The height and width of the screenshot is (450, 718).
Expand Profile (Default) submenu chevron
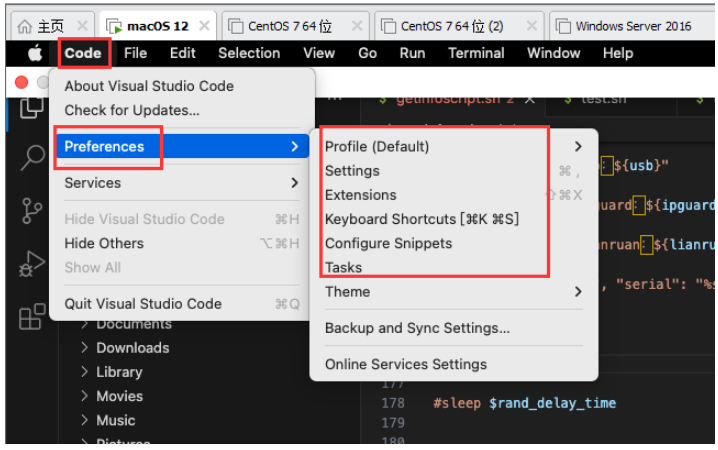point(578,146)
